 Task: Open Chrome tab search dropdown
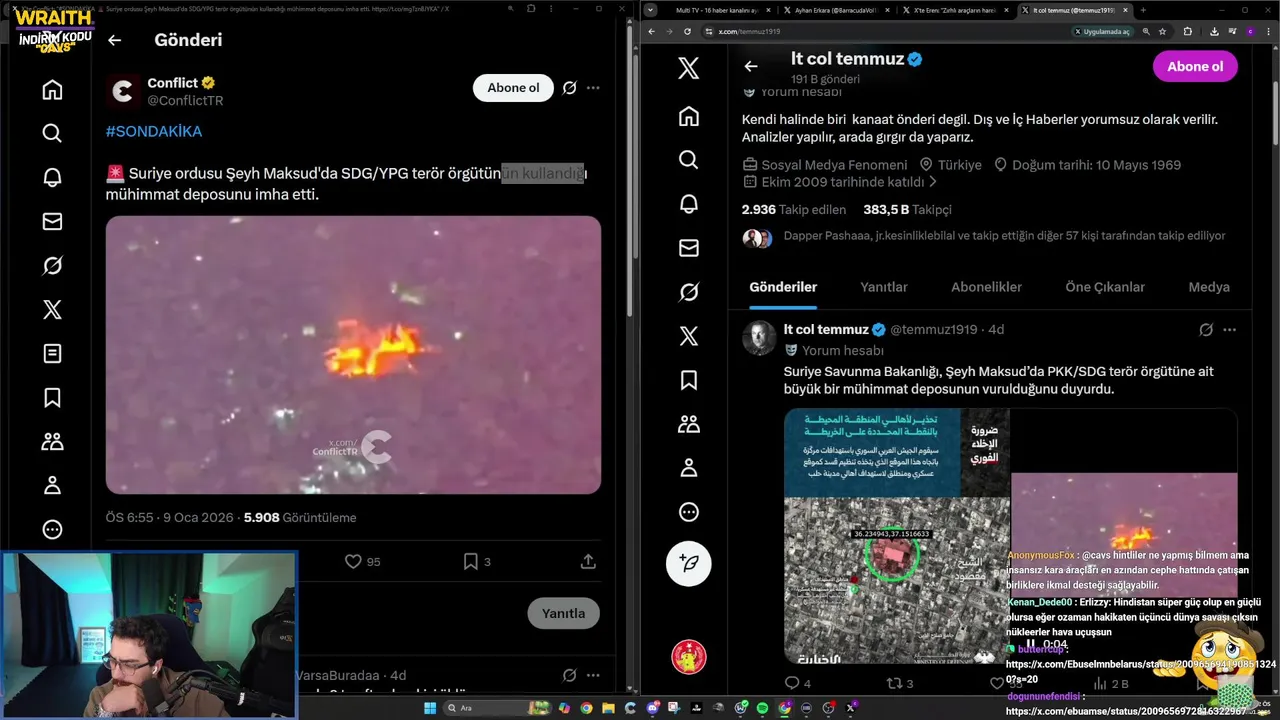click(x=651, y=10)
